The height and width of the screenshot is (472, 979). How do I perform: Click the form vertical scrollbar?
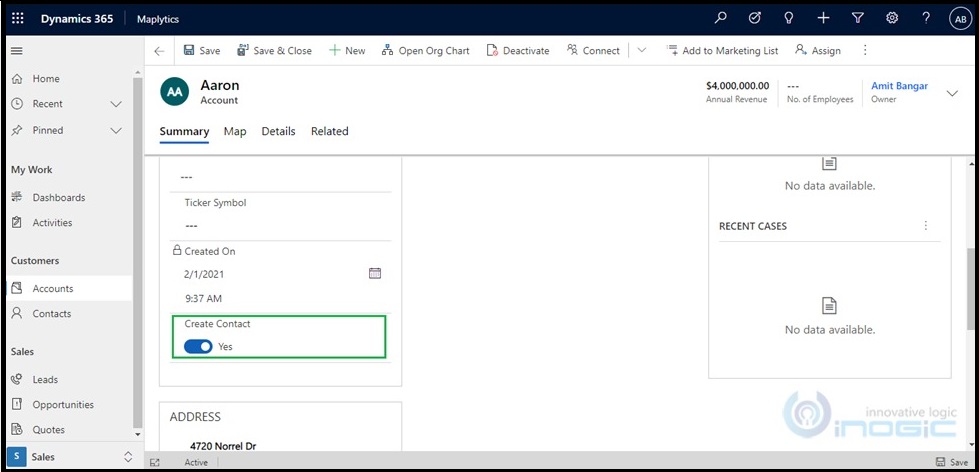pyautogui.click(x=972, y=288)
